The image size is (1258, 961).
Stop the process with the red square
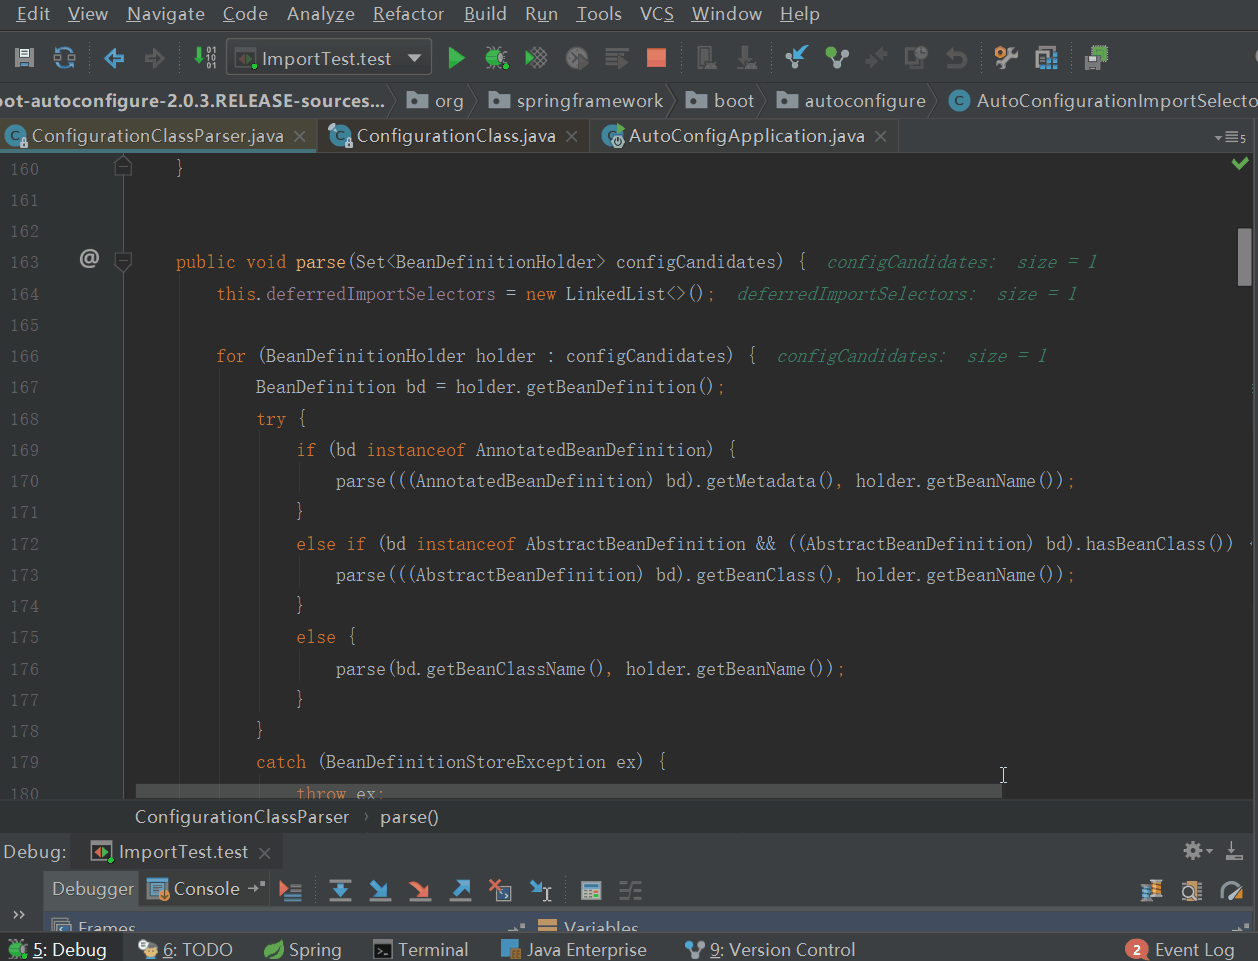(x=656, y=58)
